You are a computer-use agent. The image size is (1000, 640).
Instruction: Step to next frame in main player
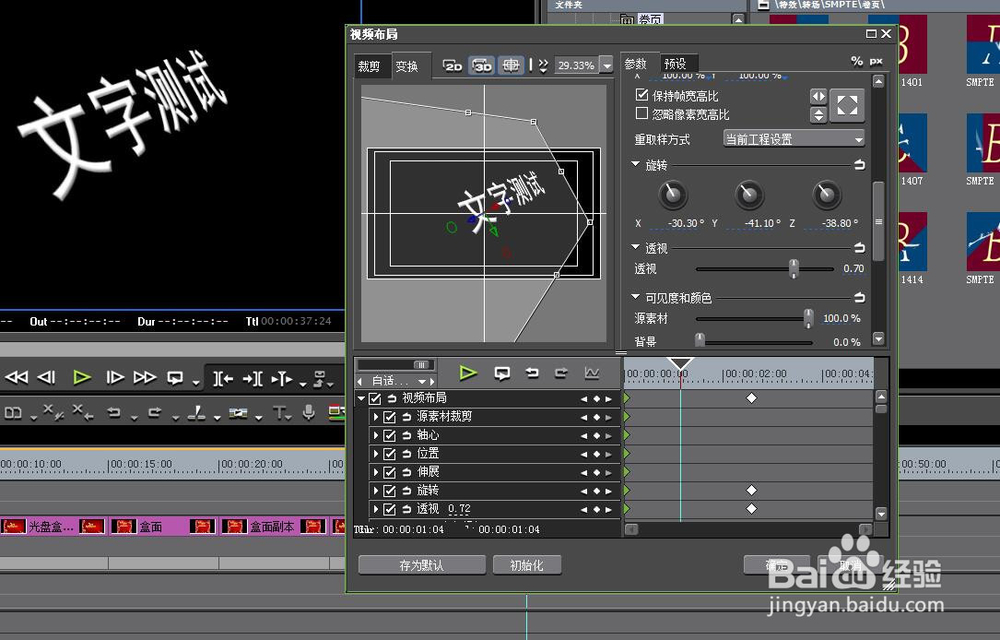(x=115, y=377)
